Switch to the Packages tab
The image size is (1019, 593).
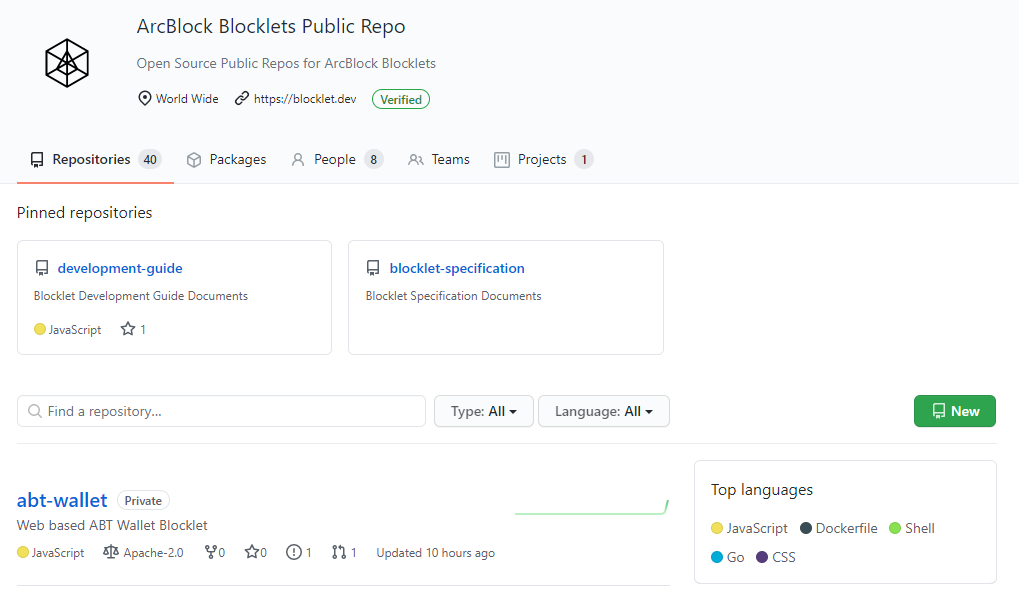coord(226,160)
